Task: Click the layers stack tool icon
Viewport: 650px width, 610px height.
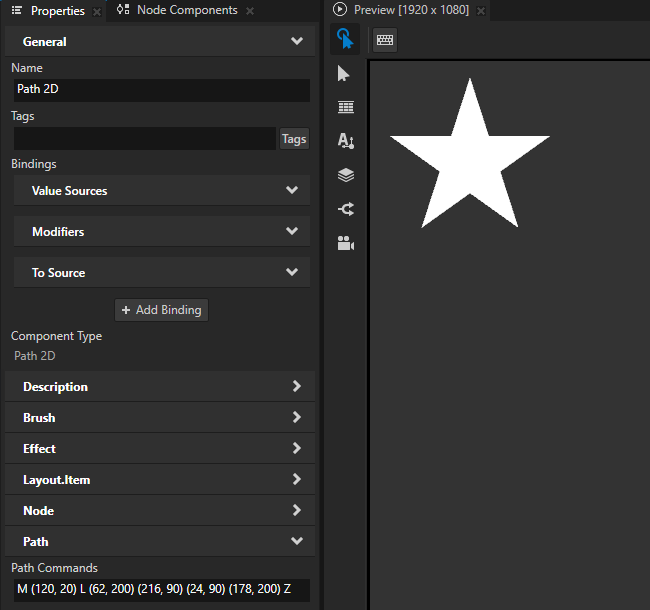Action: [346, 175]
